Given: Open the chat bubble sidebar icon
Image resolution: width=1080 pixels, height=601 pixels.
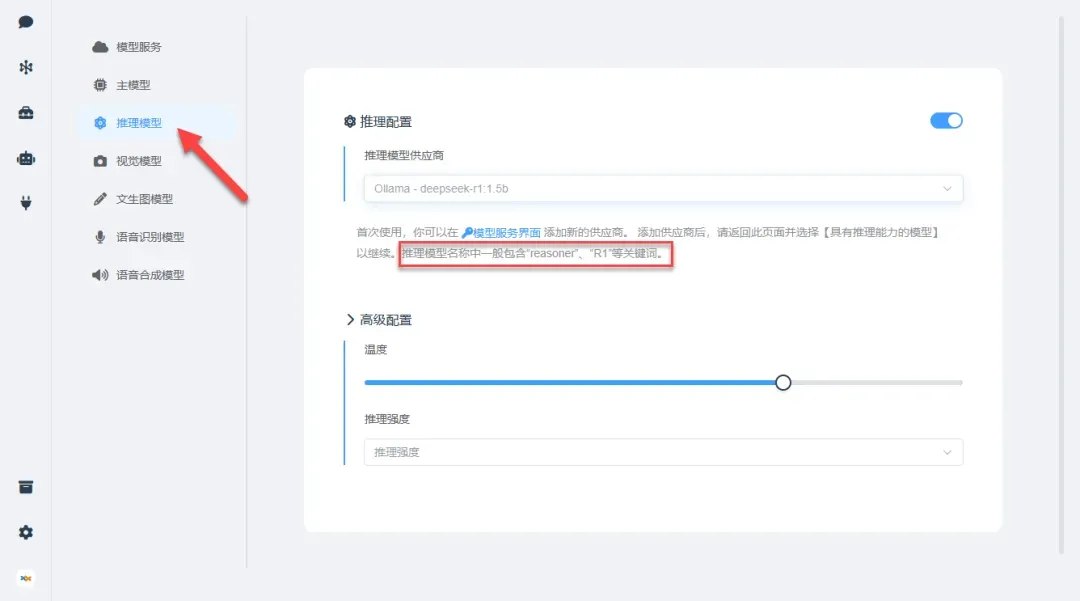Looking at the screenshot, I should [25, 22].
